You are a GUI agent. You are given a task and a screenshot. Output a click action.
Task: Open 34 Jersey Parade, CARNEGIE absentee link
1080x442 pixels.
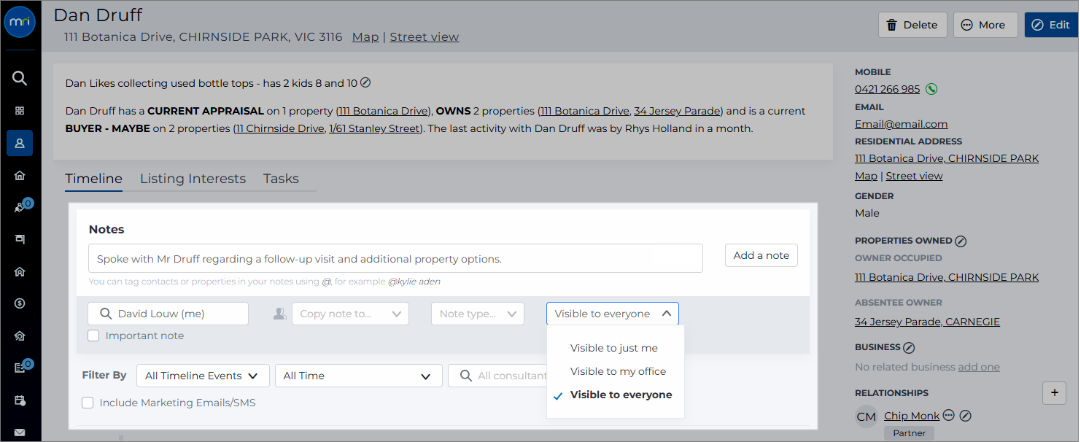coord(927,322)
